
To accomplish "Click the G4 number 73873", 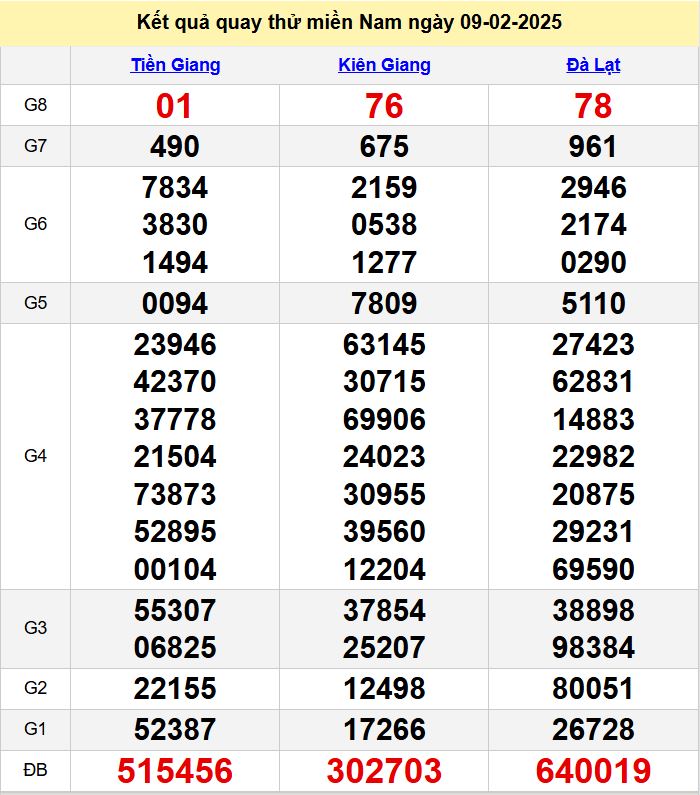I will click(x=175, y=494).
